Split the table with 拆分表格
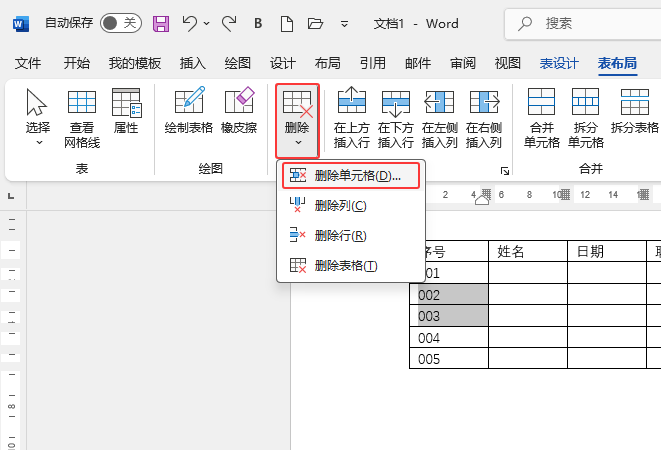Screen dimensions: 661x450 (635, 110)
